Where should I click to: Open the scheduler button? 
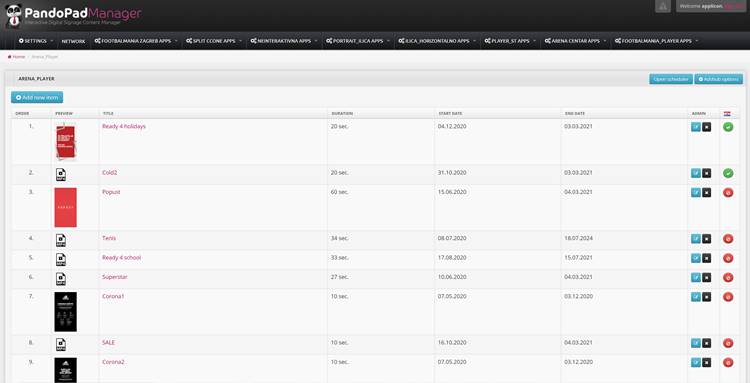tap(671, 79)
